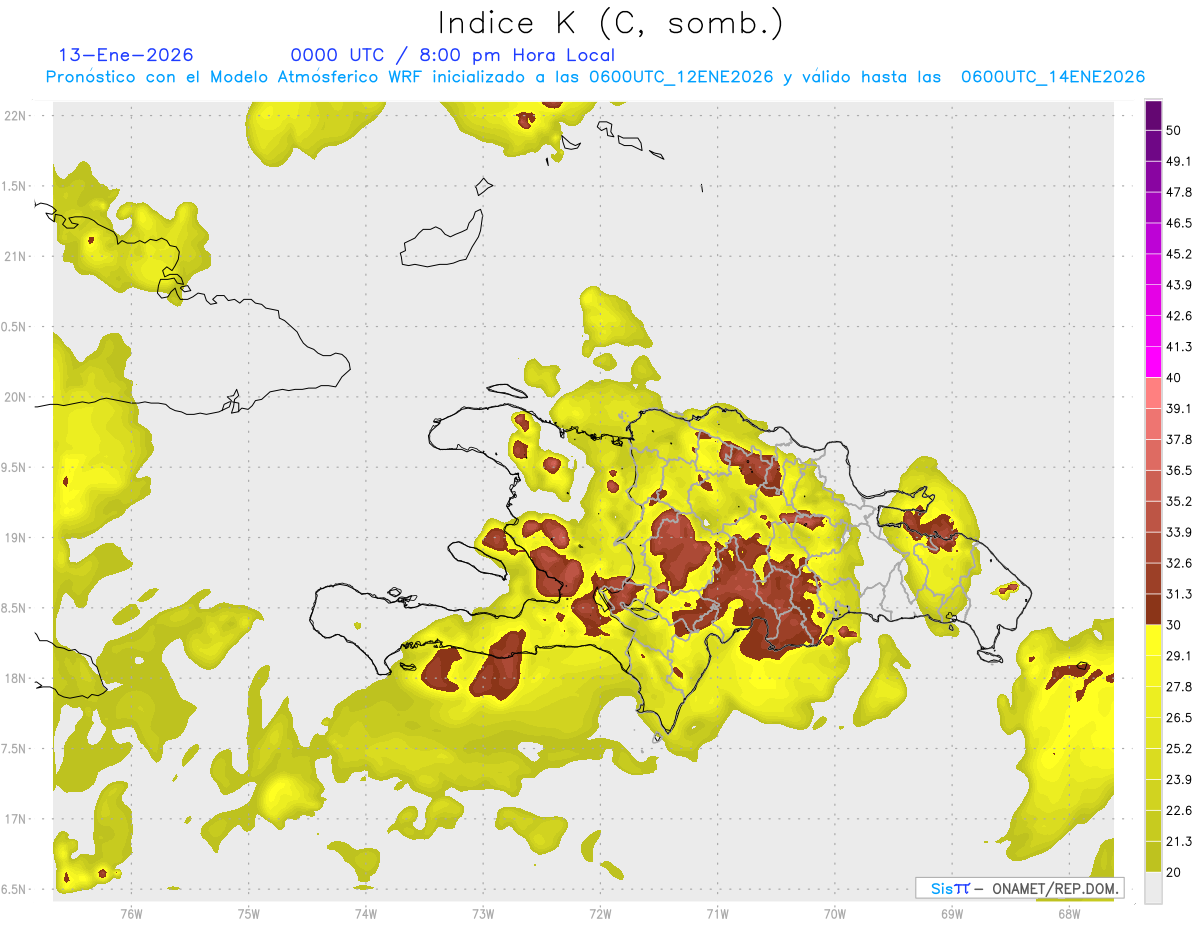
Task: Click the gray swatch at legend bottom
Action: pos(1153,888)
